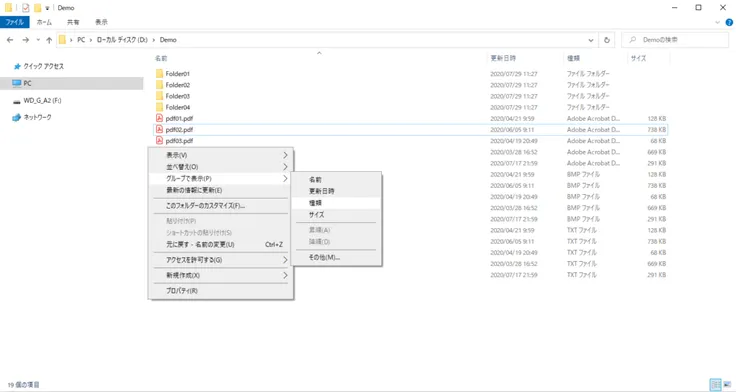Click the pdf01.pdf Acrobat file icon
This screenshot has height=392, width=736.
click(x=159, y=118)
